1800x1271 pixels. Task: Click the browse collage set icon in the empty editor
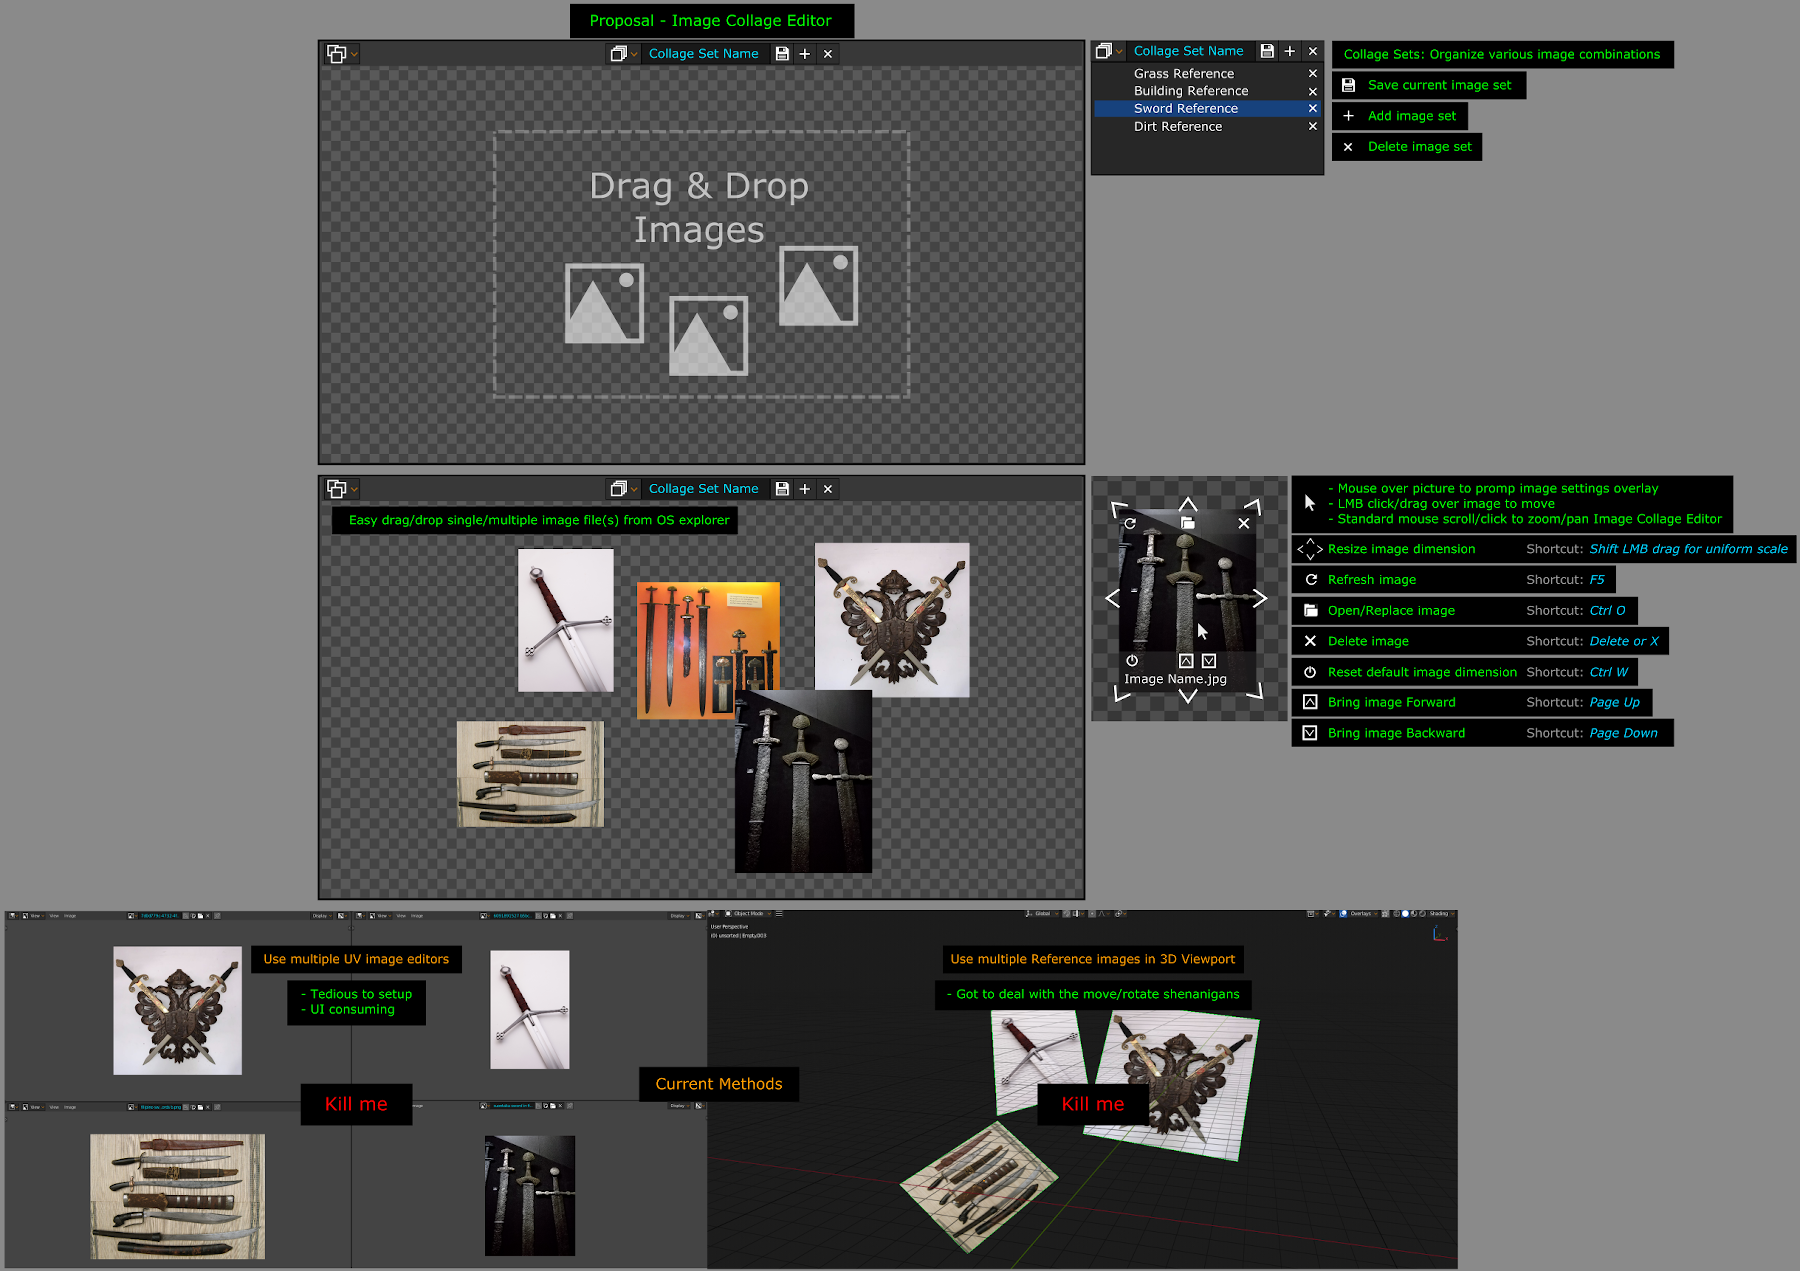619,54
